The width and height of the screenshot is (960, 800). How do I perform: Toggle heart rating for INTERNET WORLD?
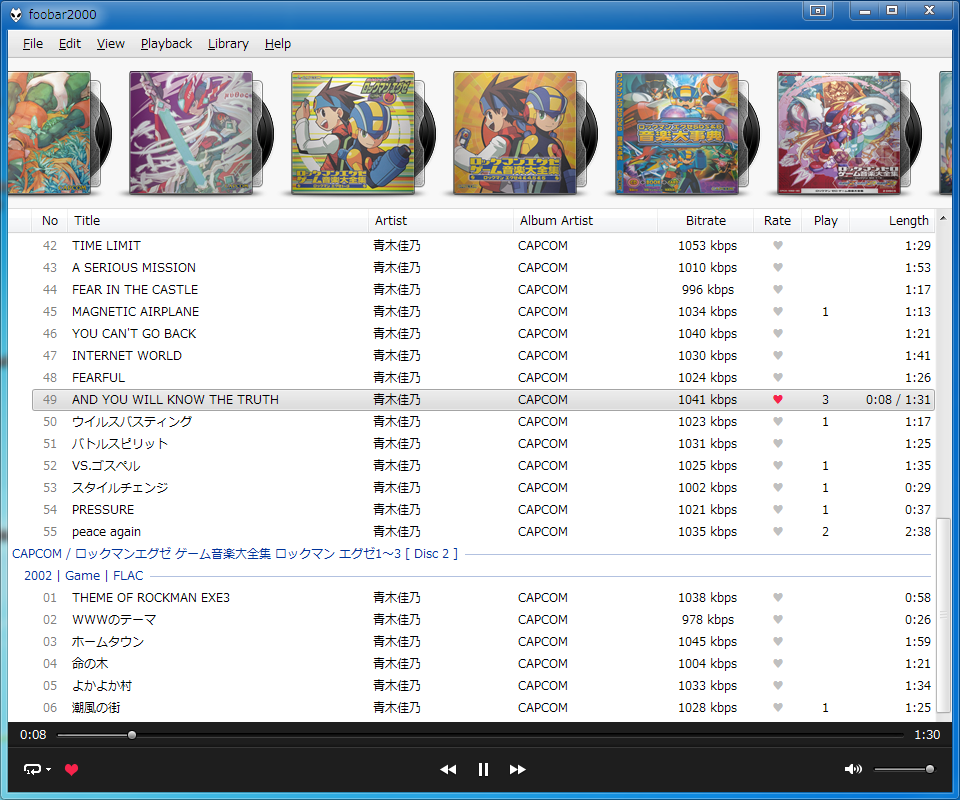point(778,356)
